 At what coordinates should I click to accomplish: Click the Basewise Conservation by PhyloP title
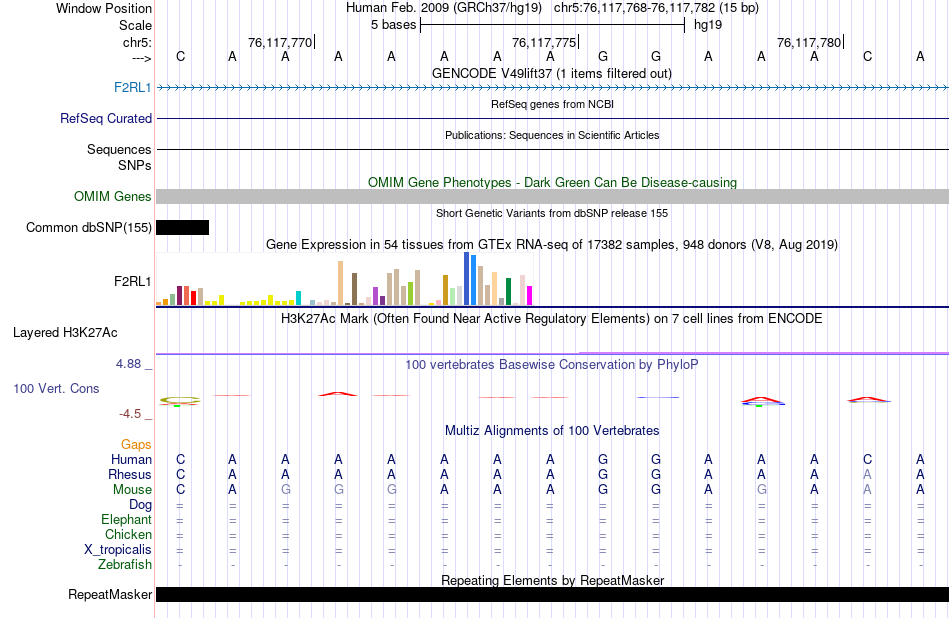tap(551, 364)
